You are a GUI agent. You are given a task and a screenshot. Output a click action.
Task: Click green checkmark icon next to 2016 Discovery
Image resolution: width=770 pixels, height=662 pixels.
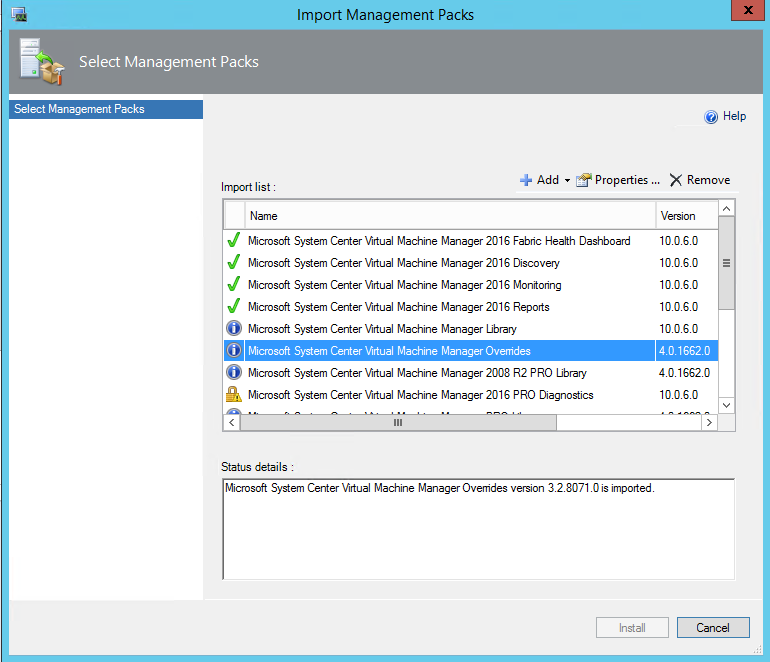click(x=234, y=263)
